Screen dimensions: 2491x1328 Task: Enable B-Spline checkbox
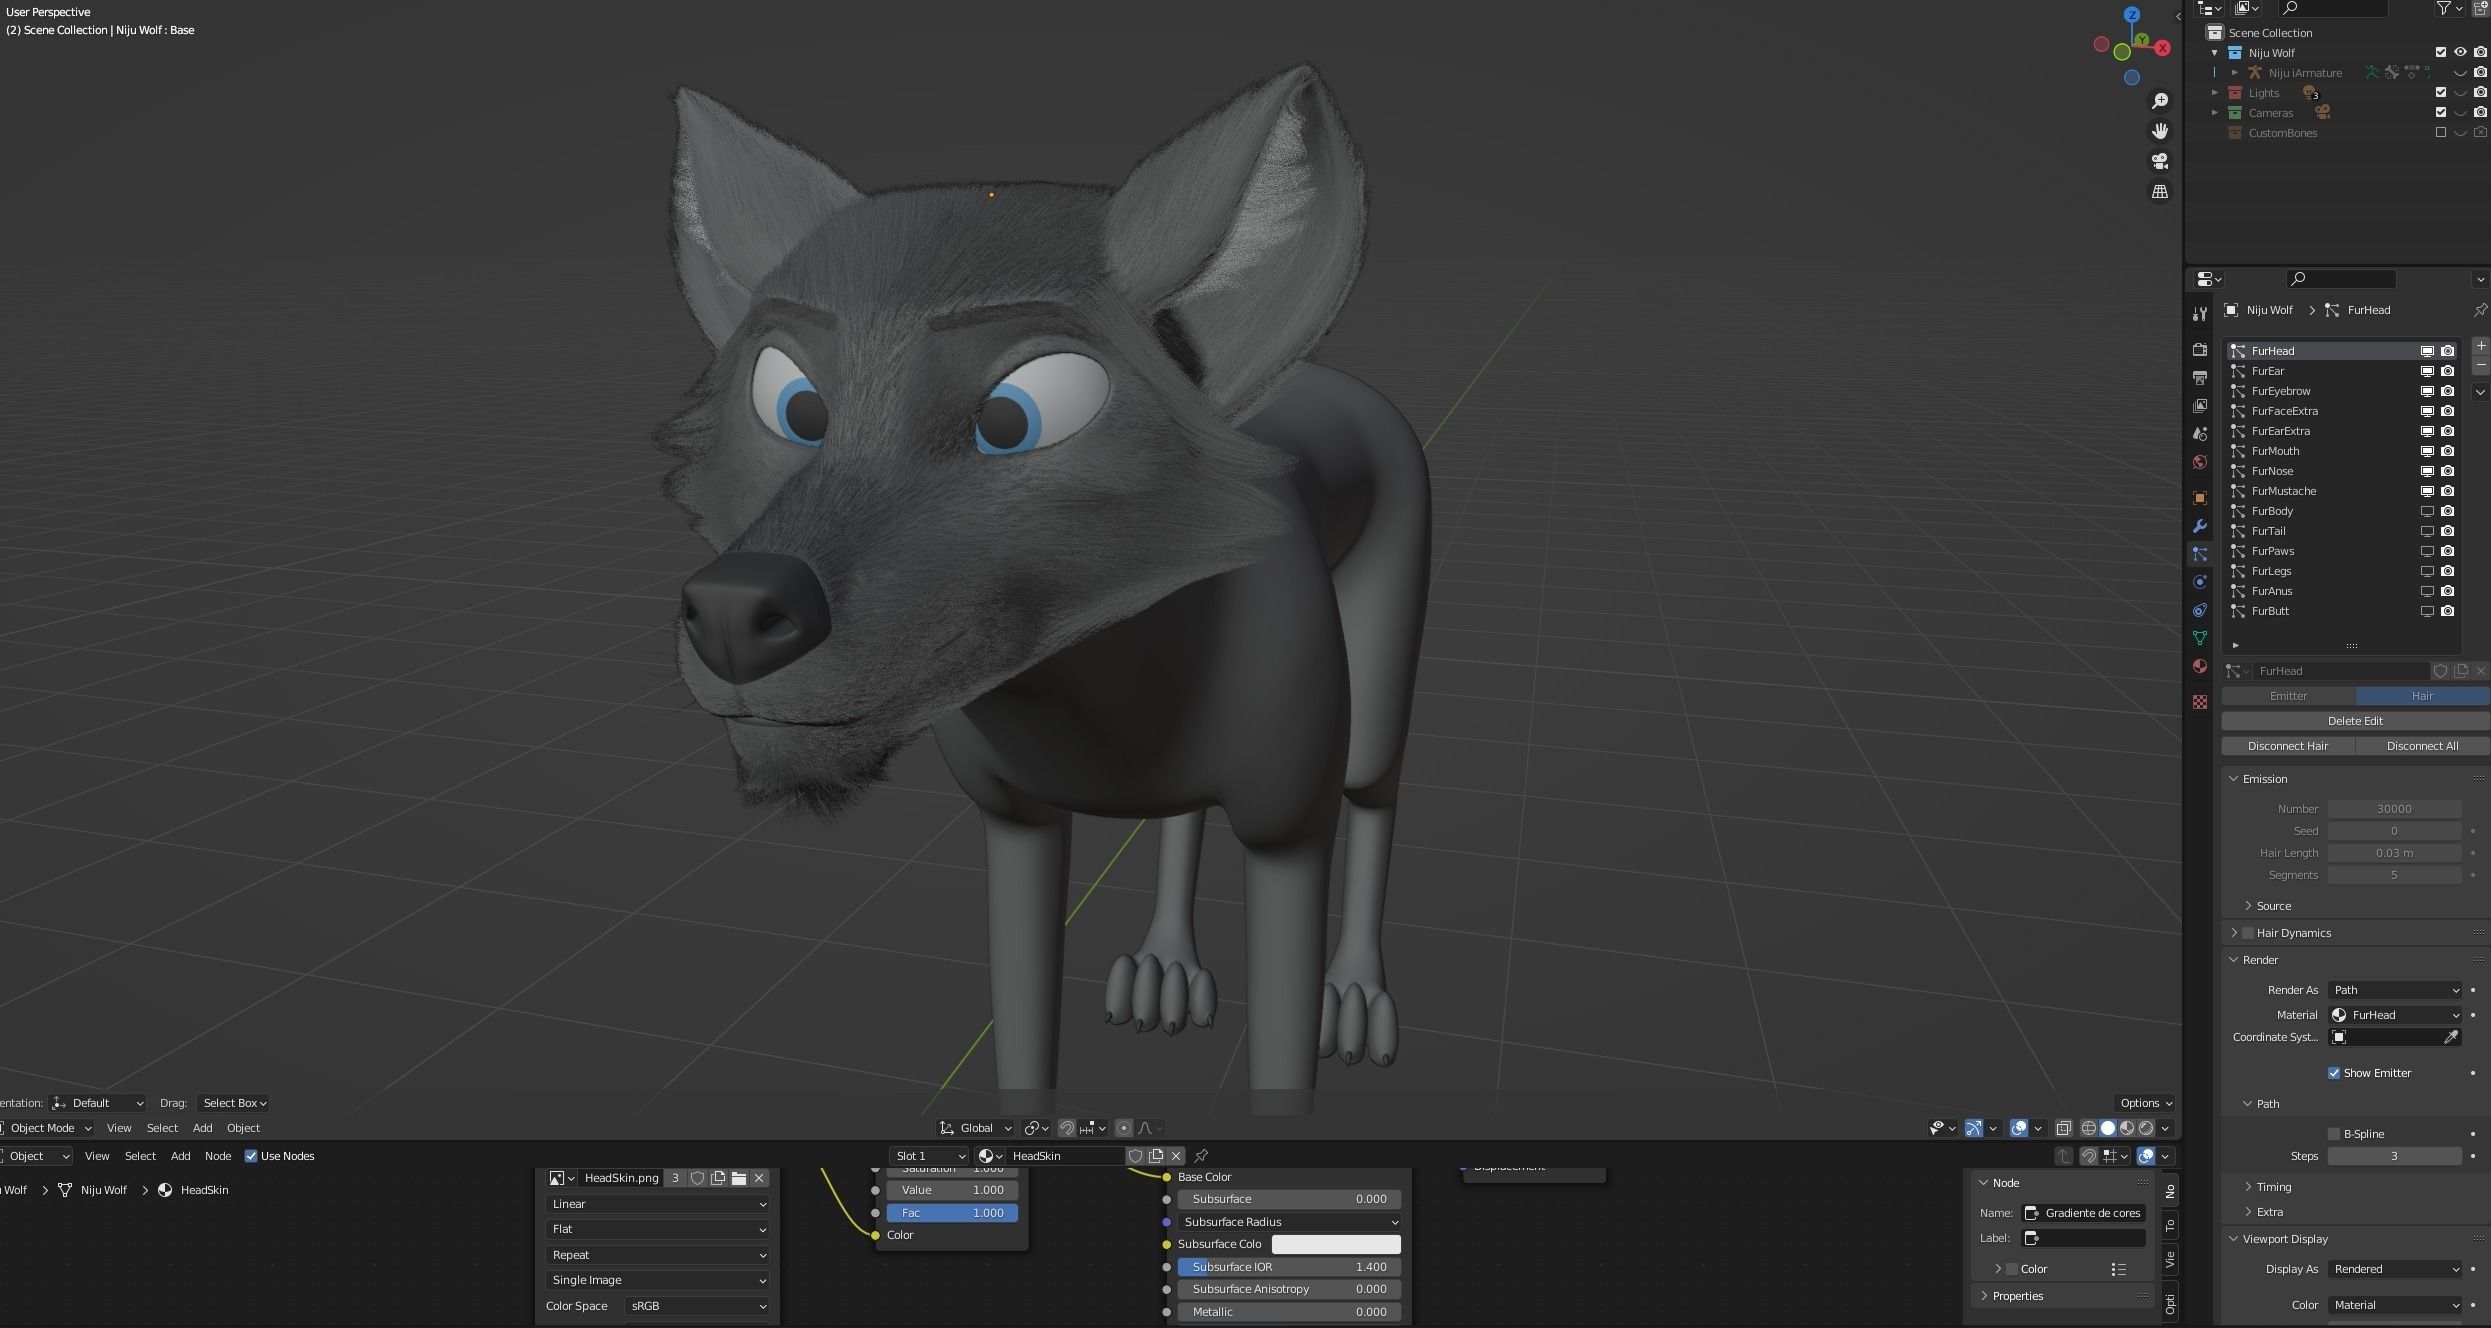tap(2334, 1134)
